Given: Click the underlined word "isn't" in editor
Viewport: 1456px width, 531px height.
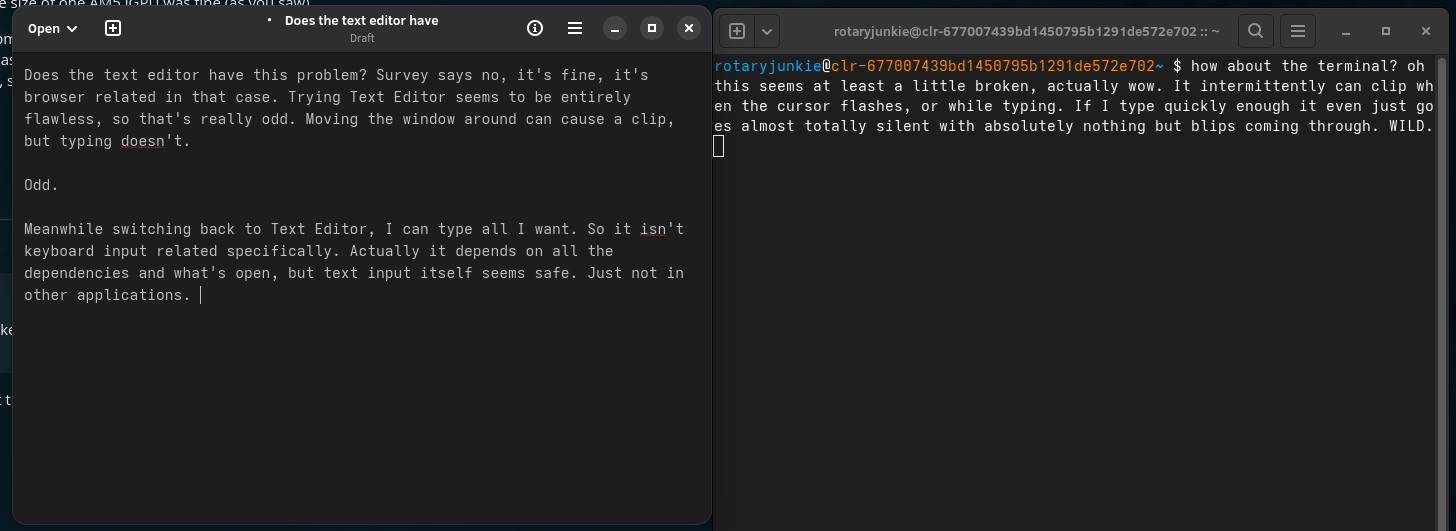Looking at the screenshot, I should 662,230.
